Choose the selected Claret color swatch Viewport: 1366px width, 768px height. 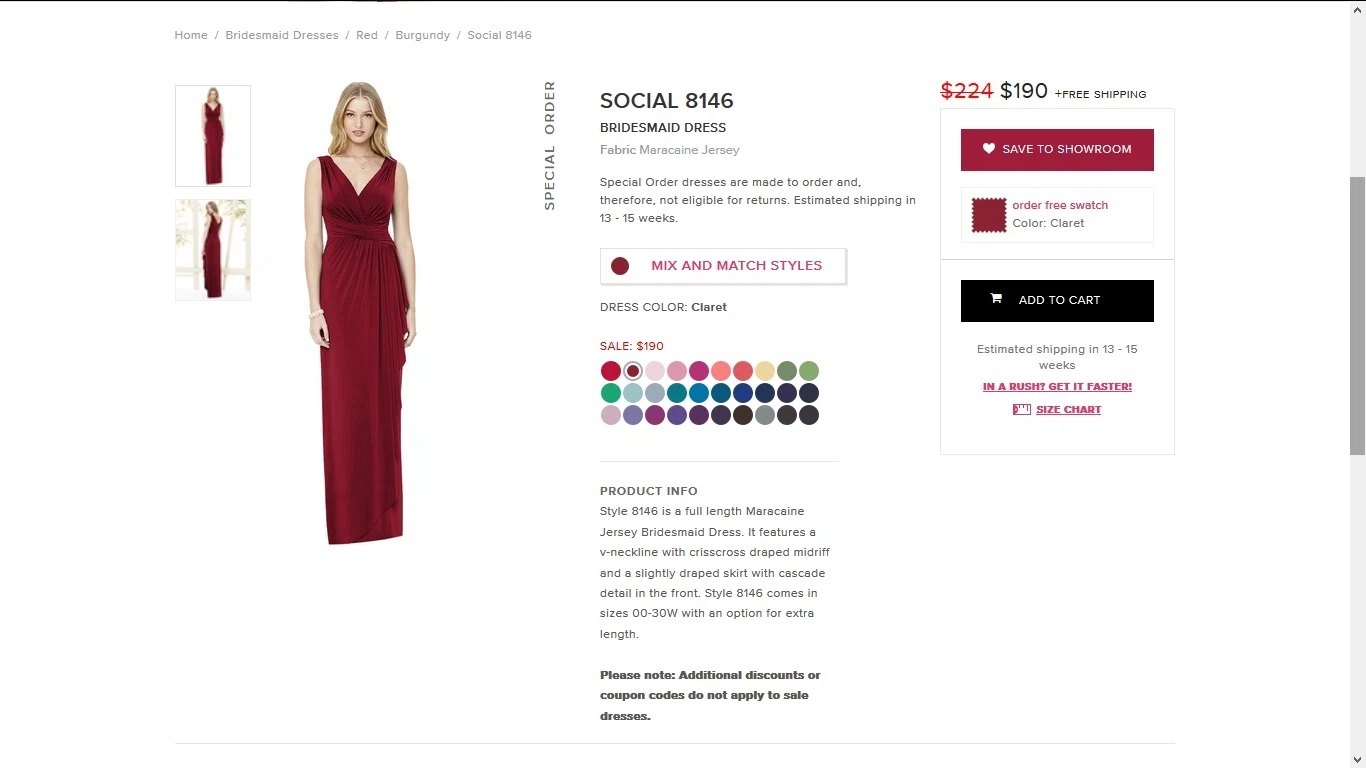(633, 371)
